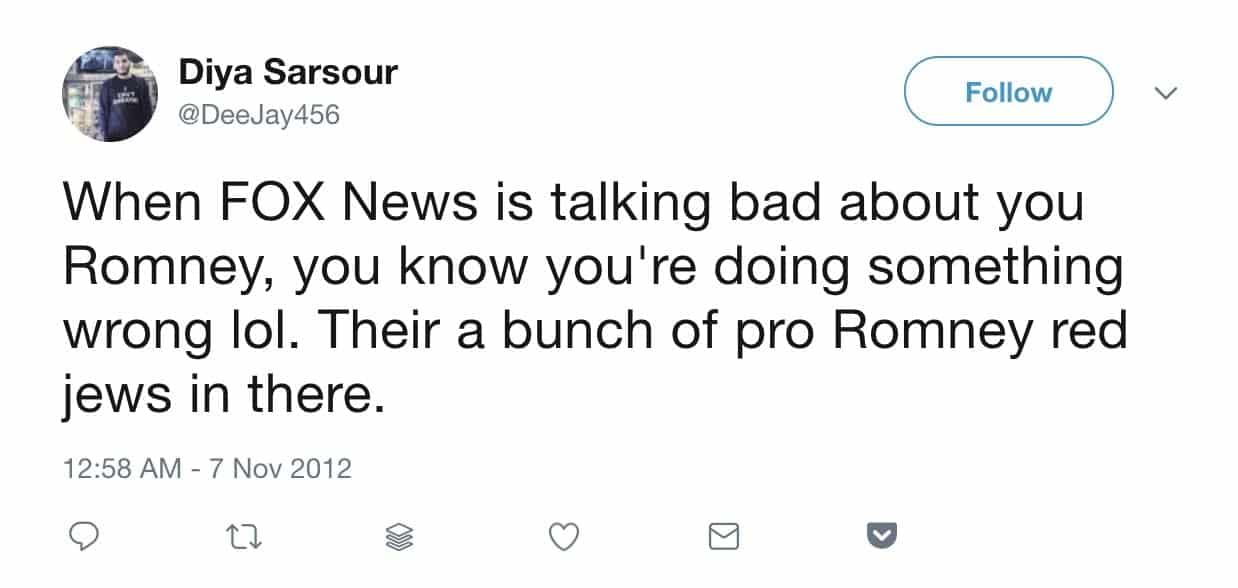1238x588 pixels.
Task: Expand the tweet options chevron menu
Action: (1165, 93)
